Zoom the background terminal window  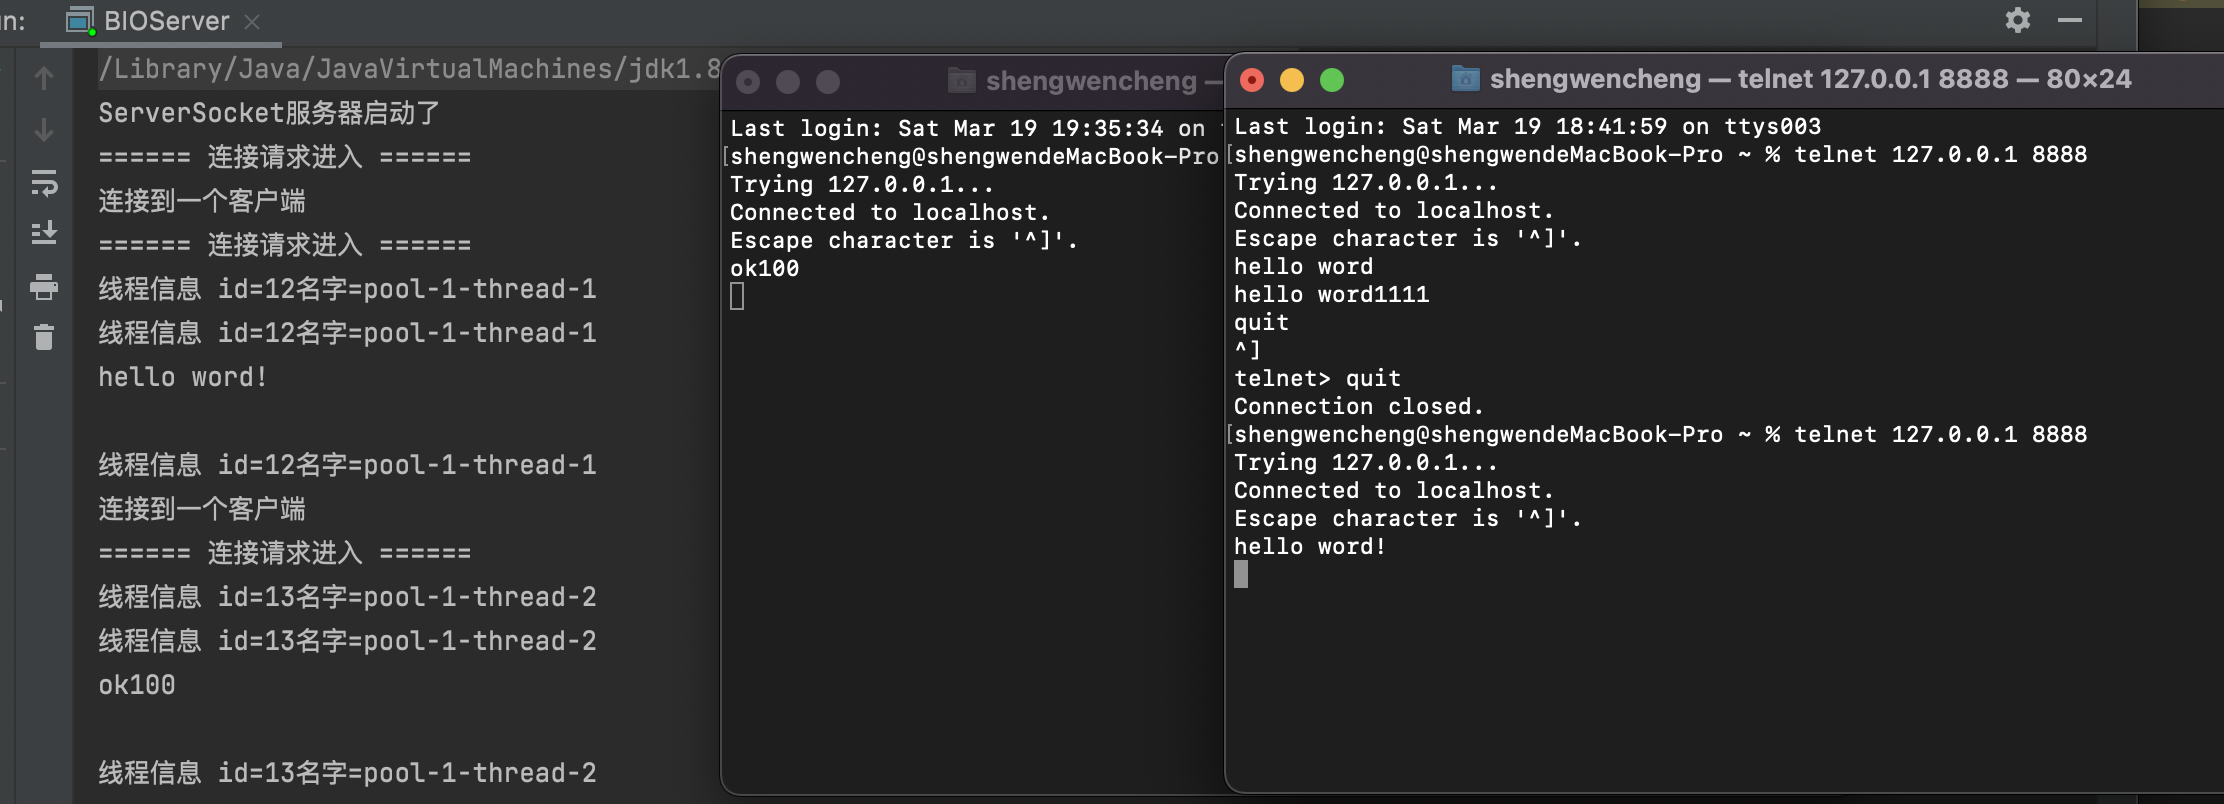[x=828, y=82]
